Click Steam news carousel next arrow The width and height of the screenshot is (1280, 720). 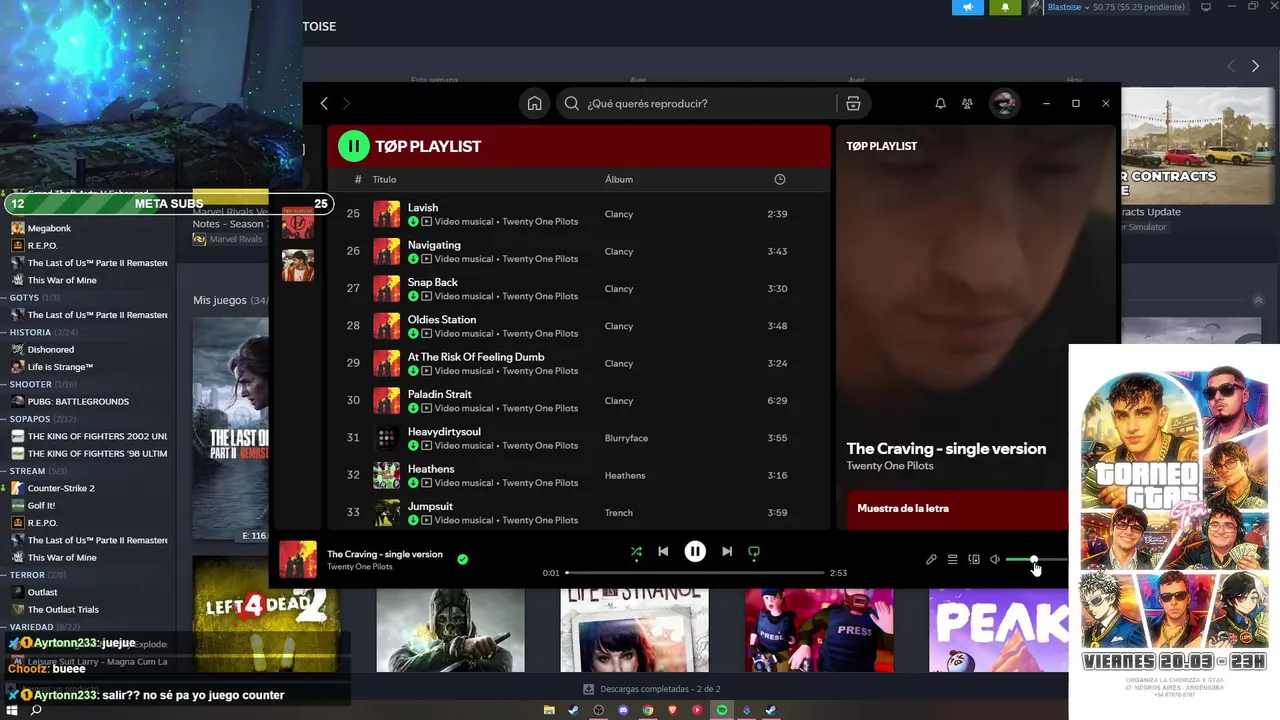tap(1255, 66)
